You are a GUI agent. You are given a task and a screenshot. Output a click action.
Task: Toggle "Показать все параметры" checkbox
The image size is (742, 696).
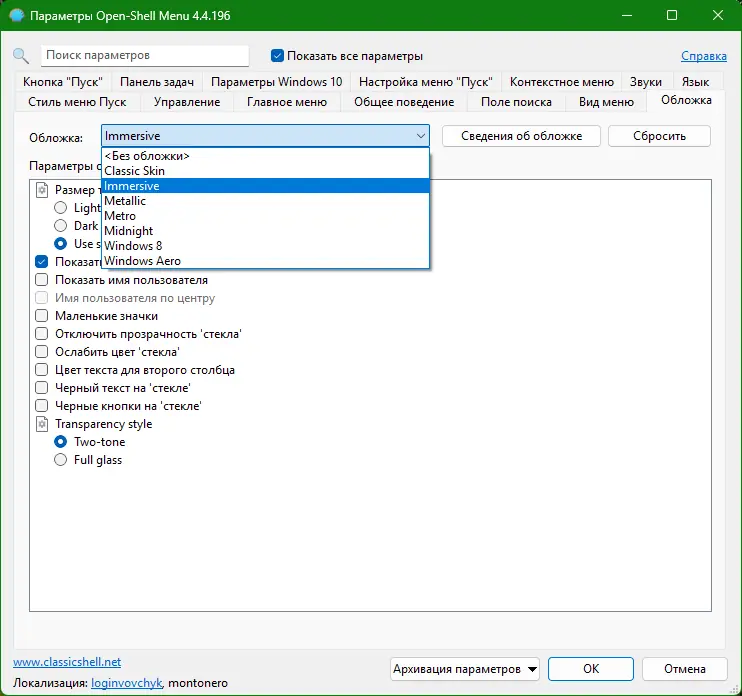277,56
